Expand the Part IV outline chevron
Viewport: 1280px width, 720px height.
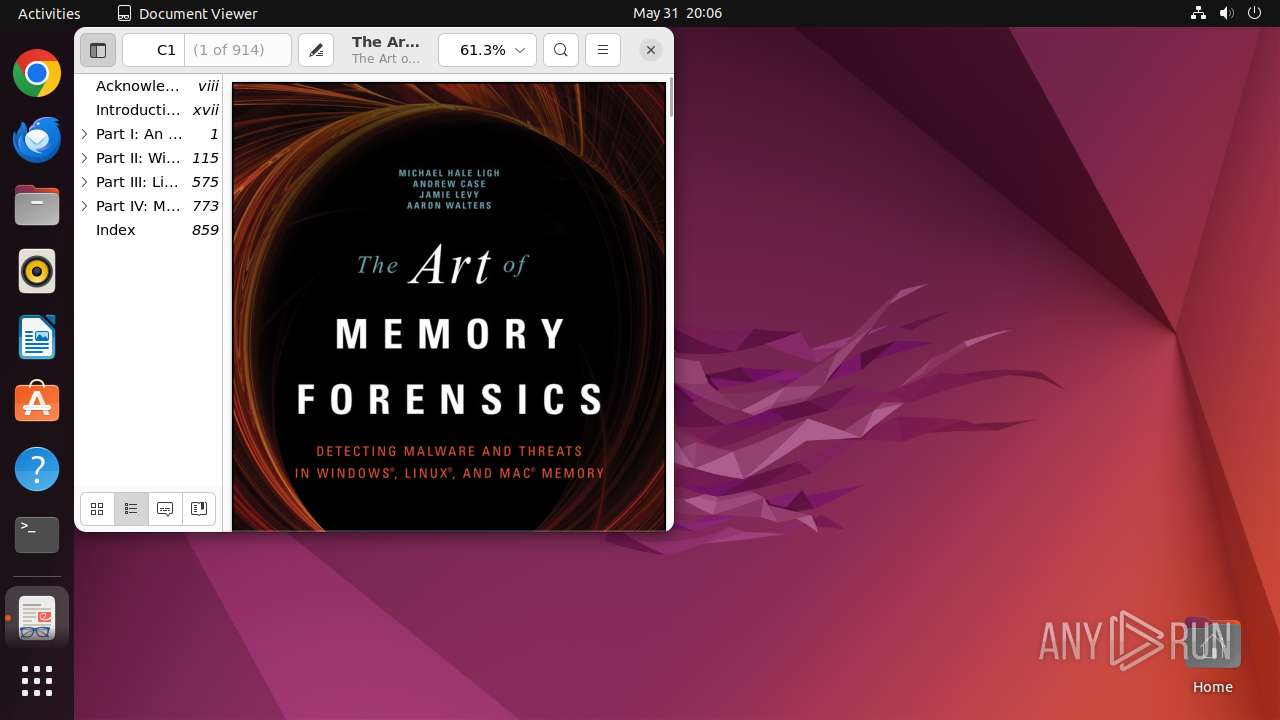click(85, 206)
